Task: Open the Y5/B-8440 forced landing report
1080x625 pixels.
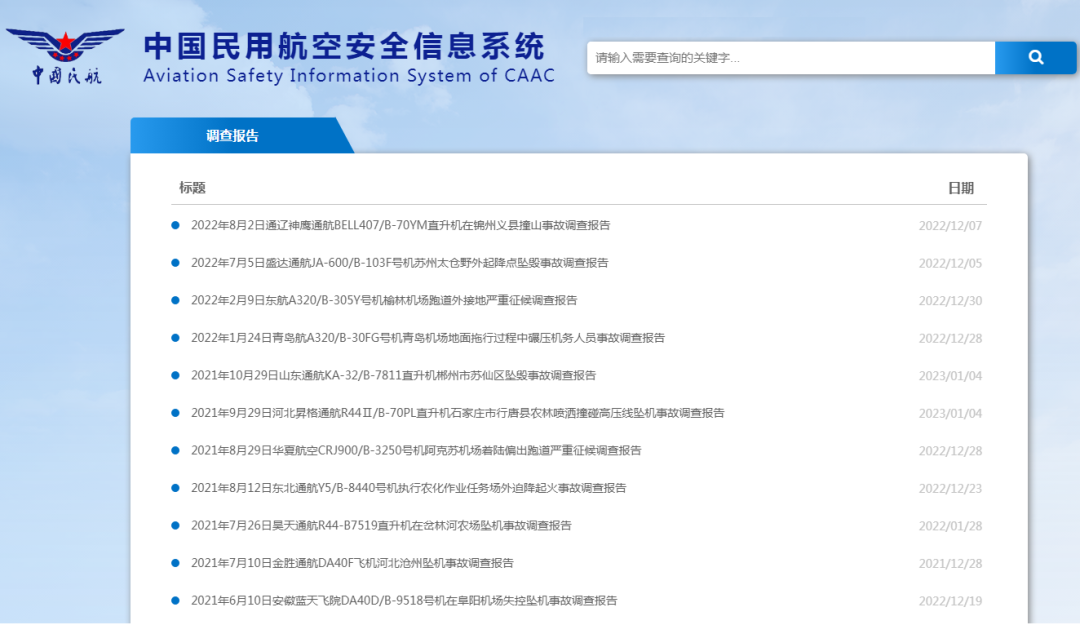Action: (408, 488)
